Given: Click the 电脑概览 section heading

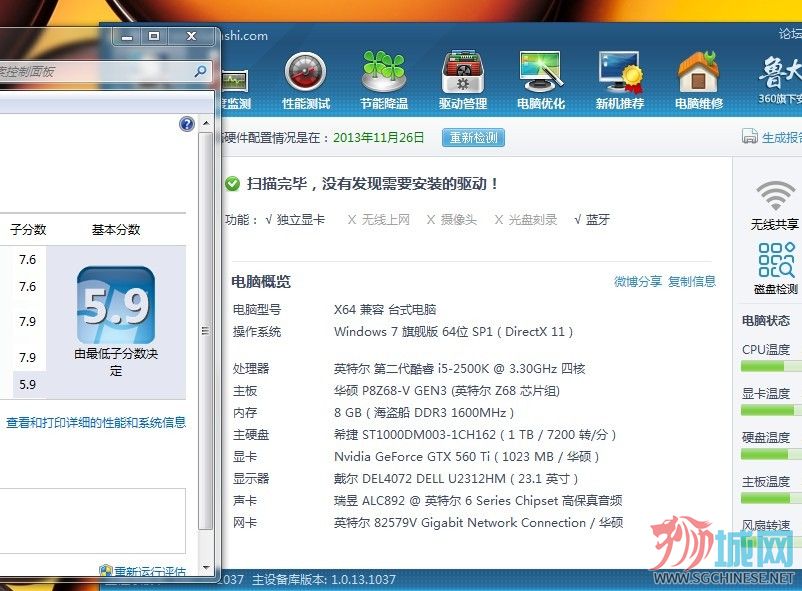Looking at the screenshot, I should [x=261, y=281].
